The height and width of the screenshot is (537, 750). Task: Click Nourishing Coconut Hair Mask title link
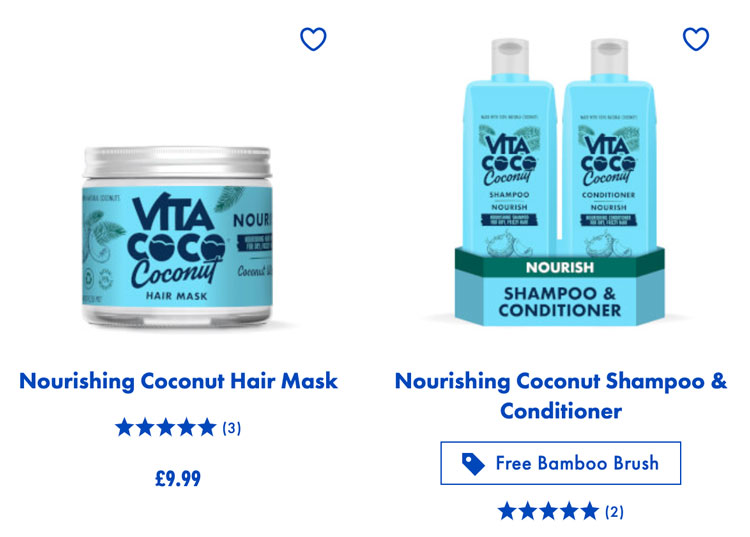pyautogui.click(x=178, y=381)
